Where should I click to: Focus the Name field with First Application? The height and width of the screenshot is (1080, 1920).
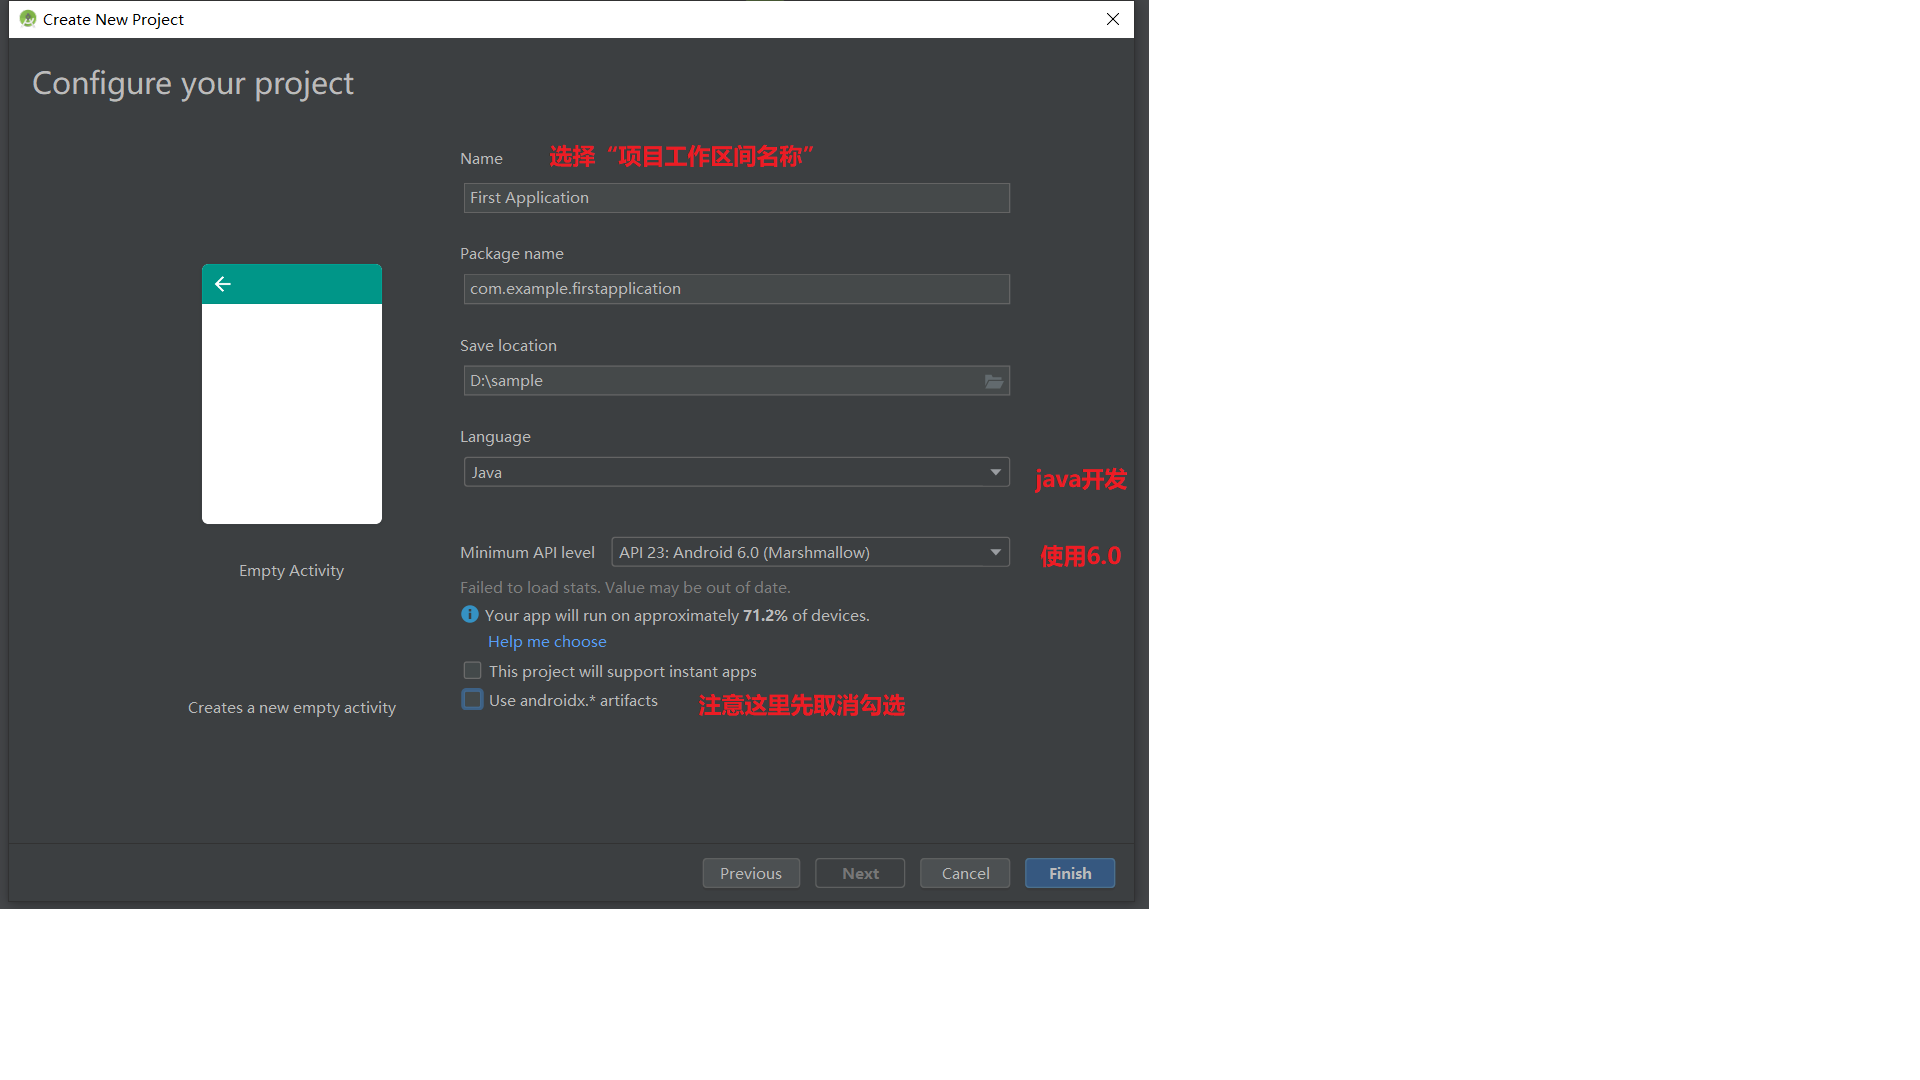tap(736, 198)
